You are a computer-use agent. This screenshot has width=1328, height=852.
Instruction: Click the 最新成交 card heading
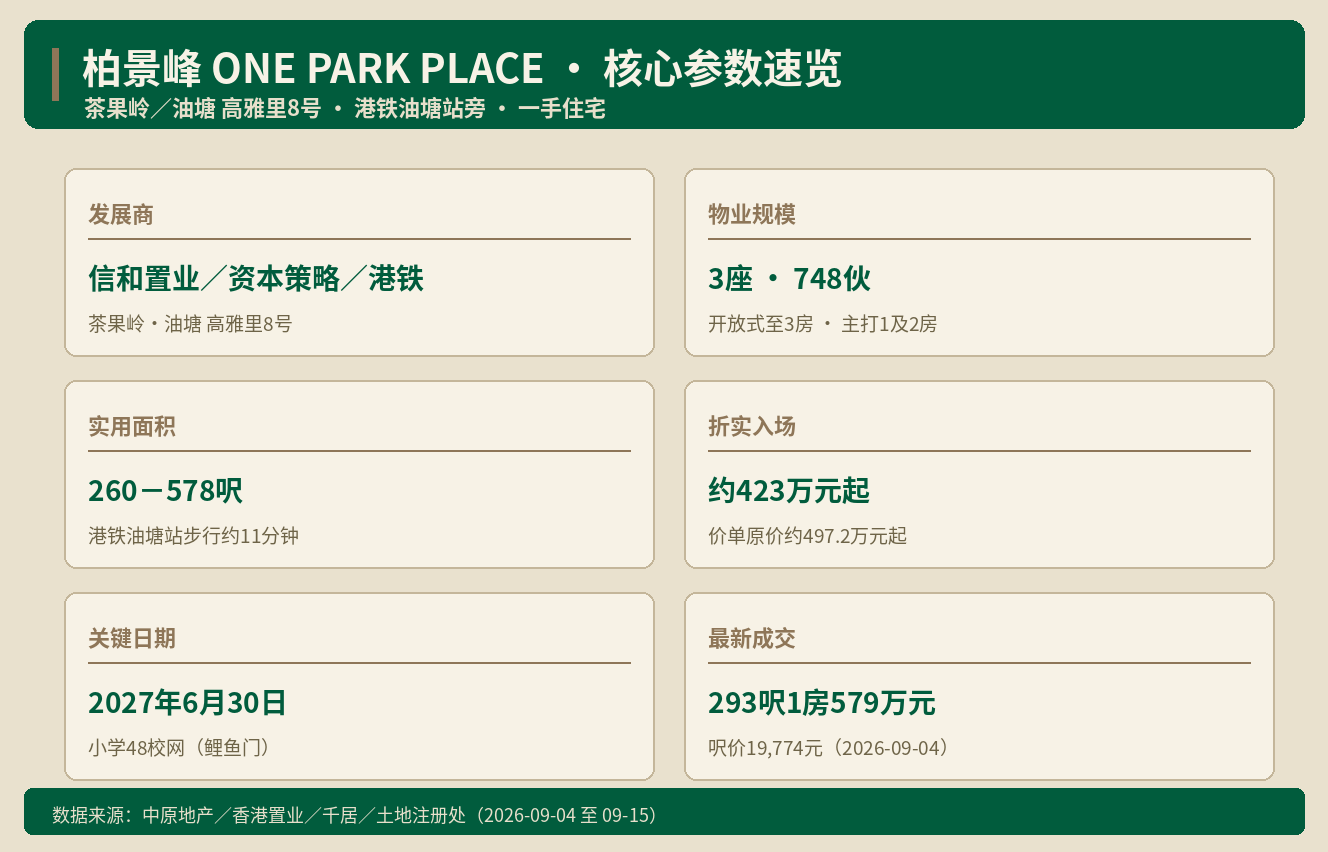click(x=752, y=638)
